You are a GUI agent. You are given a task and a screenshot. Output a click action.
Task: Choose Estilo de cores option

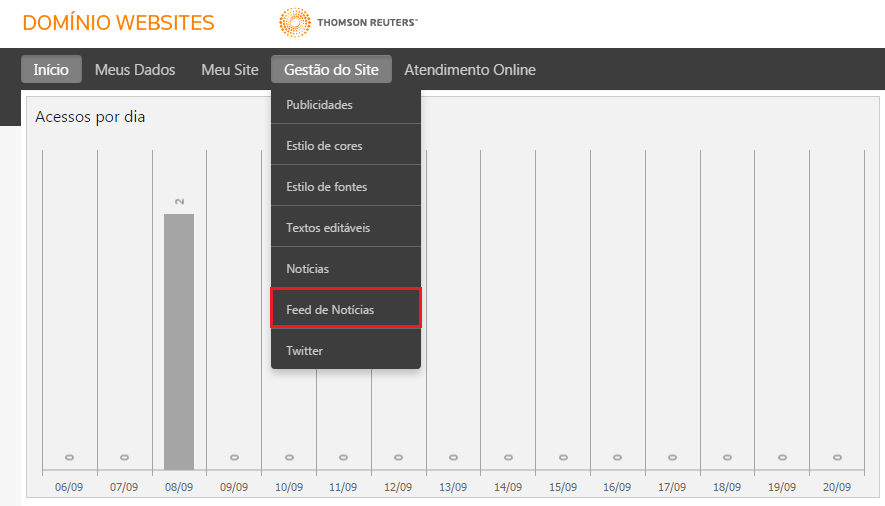[346, 146]
